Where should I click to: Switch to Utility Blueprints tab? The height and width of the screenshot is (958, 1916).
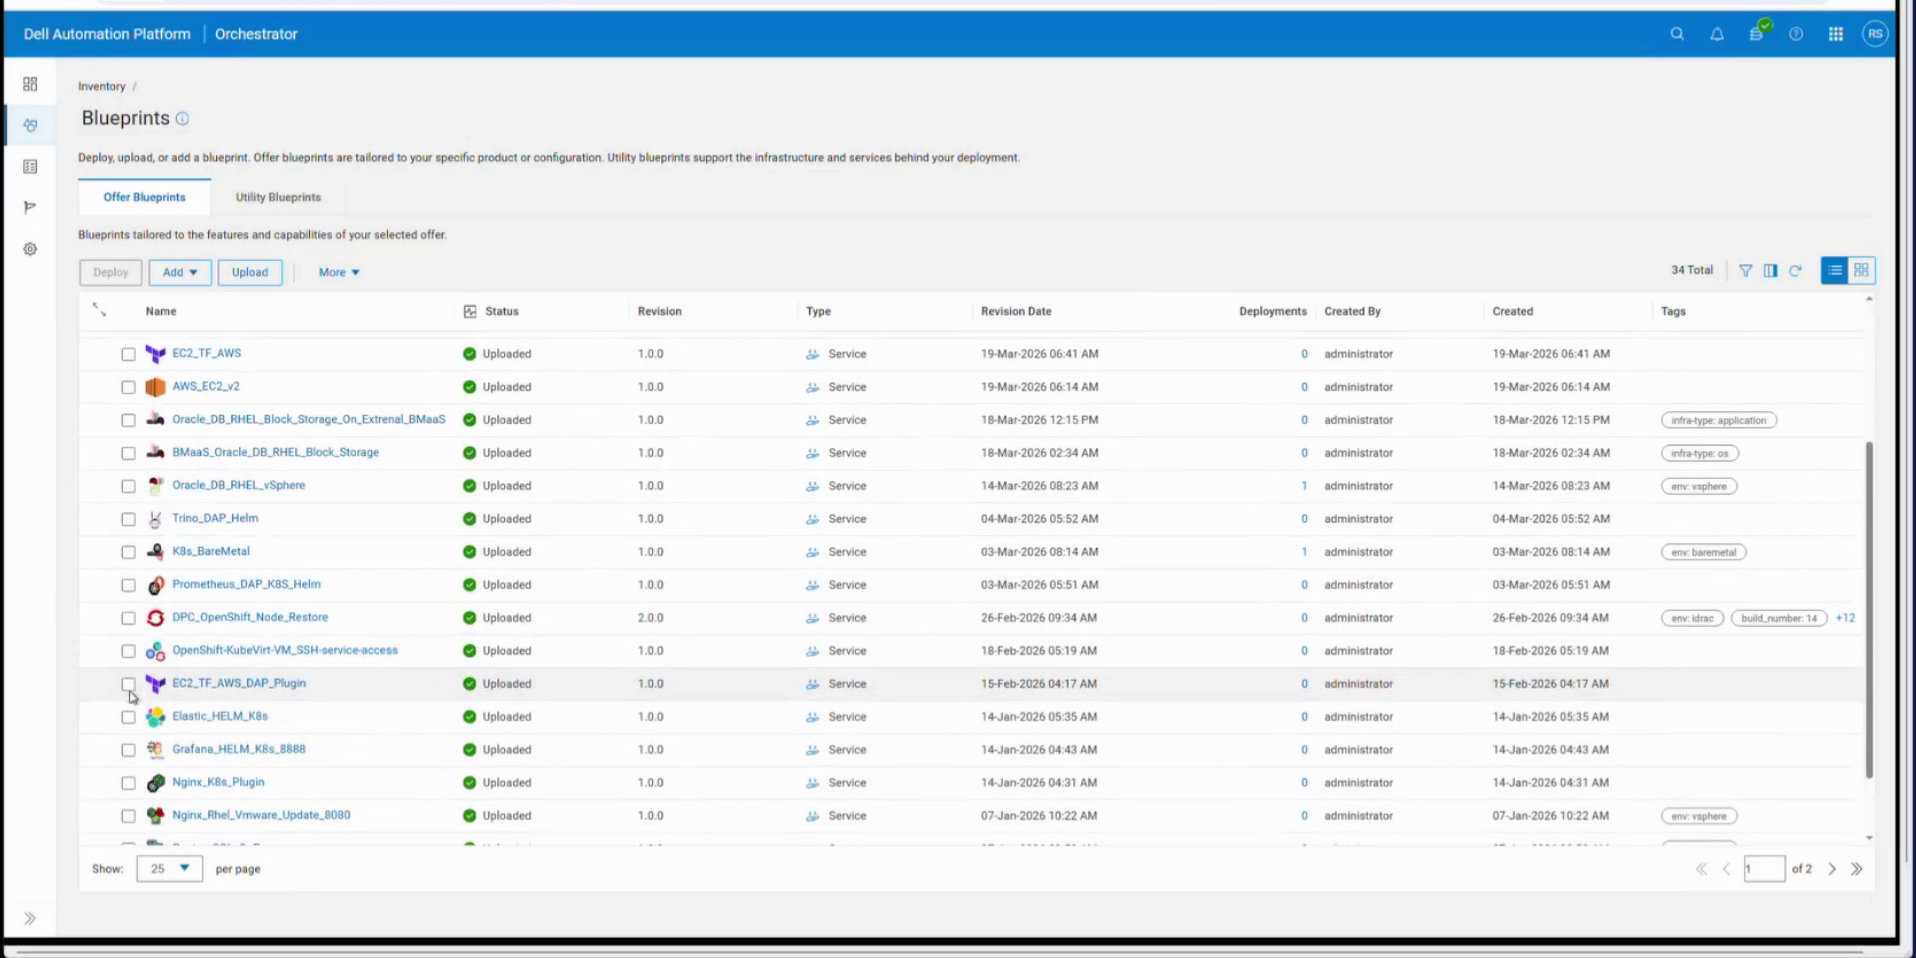pyautogui.click(x=278, y=197)
